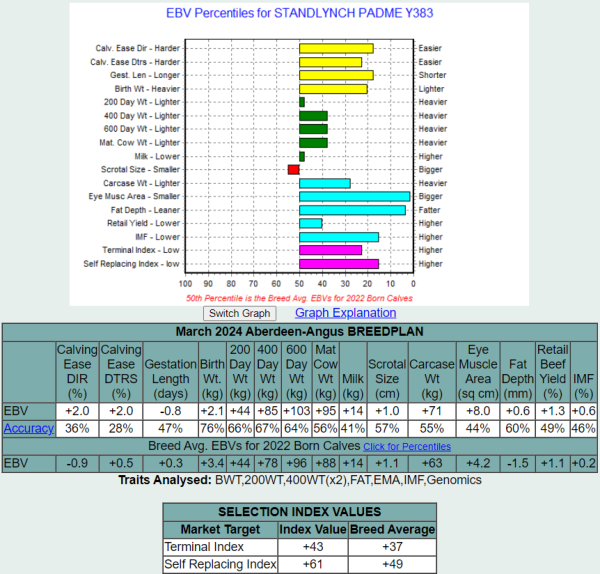Click the yellow Gest. Len bar
Viewport: 600px width, 574px height.
click(336, 75)
